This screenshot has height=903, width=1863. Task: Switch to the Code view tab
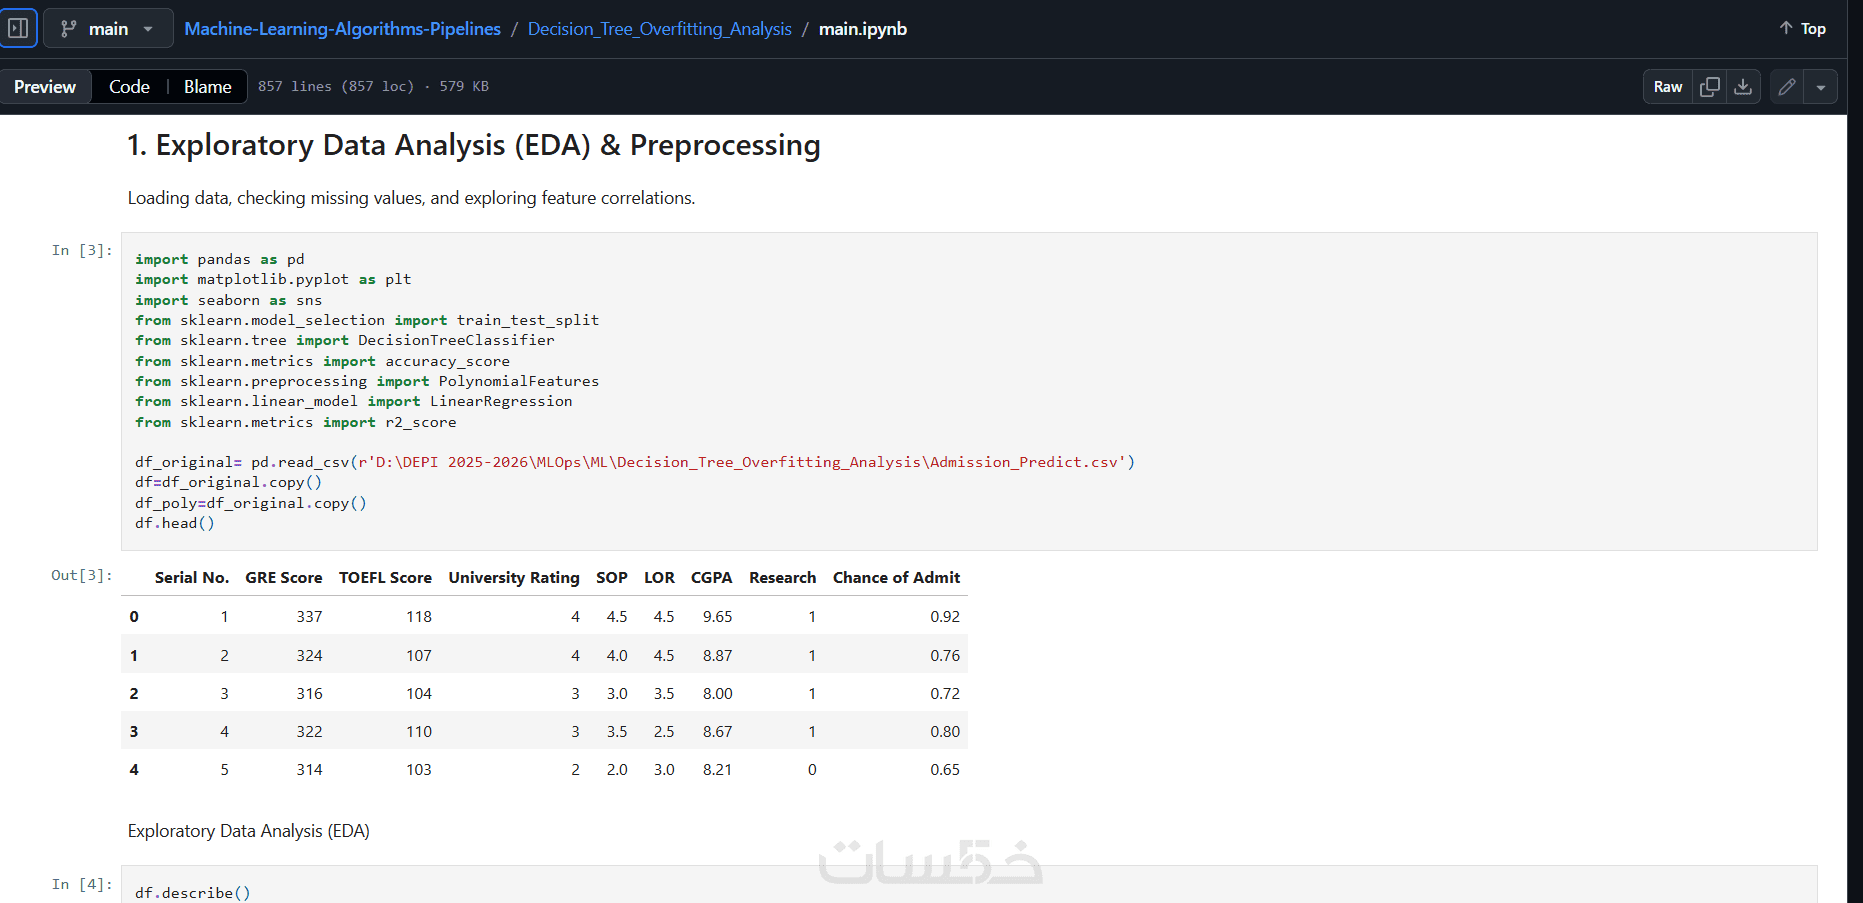(x=129, y=87)
